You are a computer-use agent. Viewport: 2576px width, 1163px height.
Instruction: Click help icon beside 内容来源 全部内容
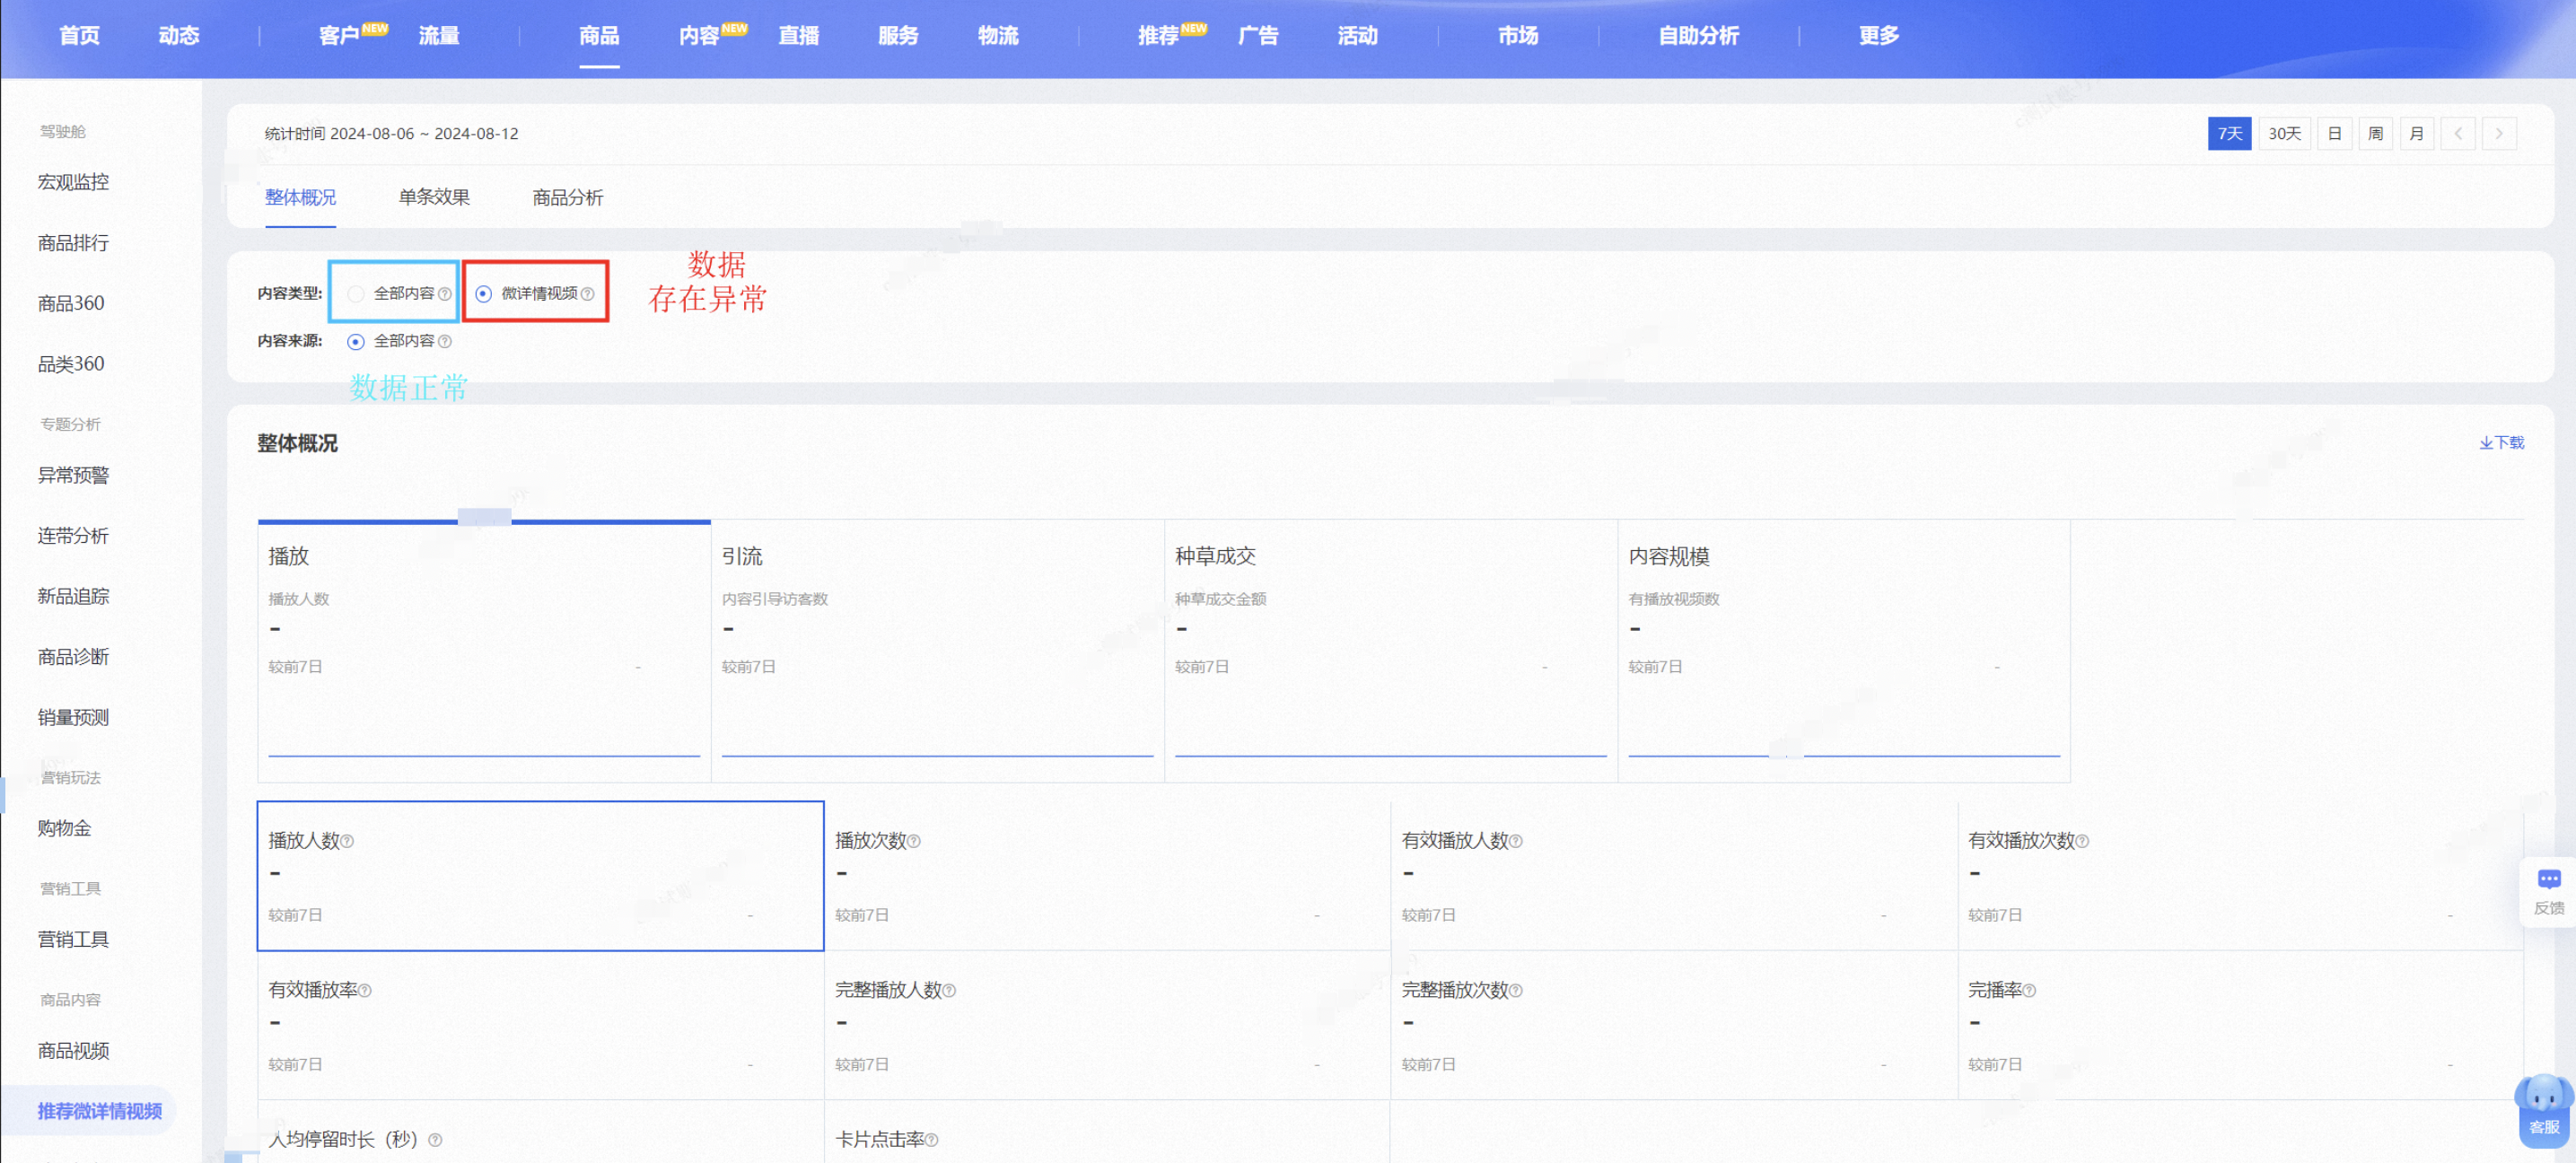tap(445, 341)
